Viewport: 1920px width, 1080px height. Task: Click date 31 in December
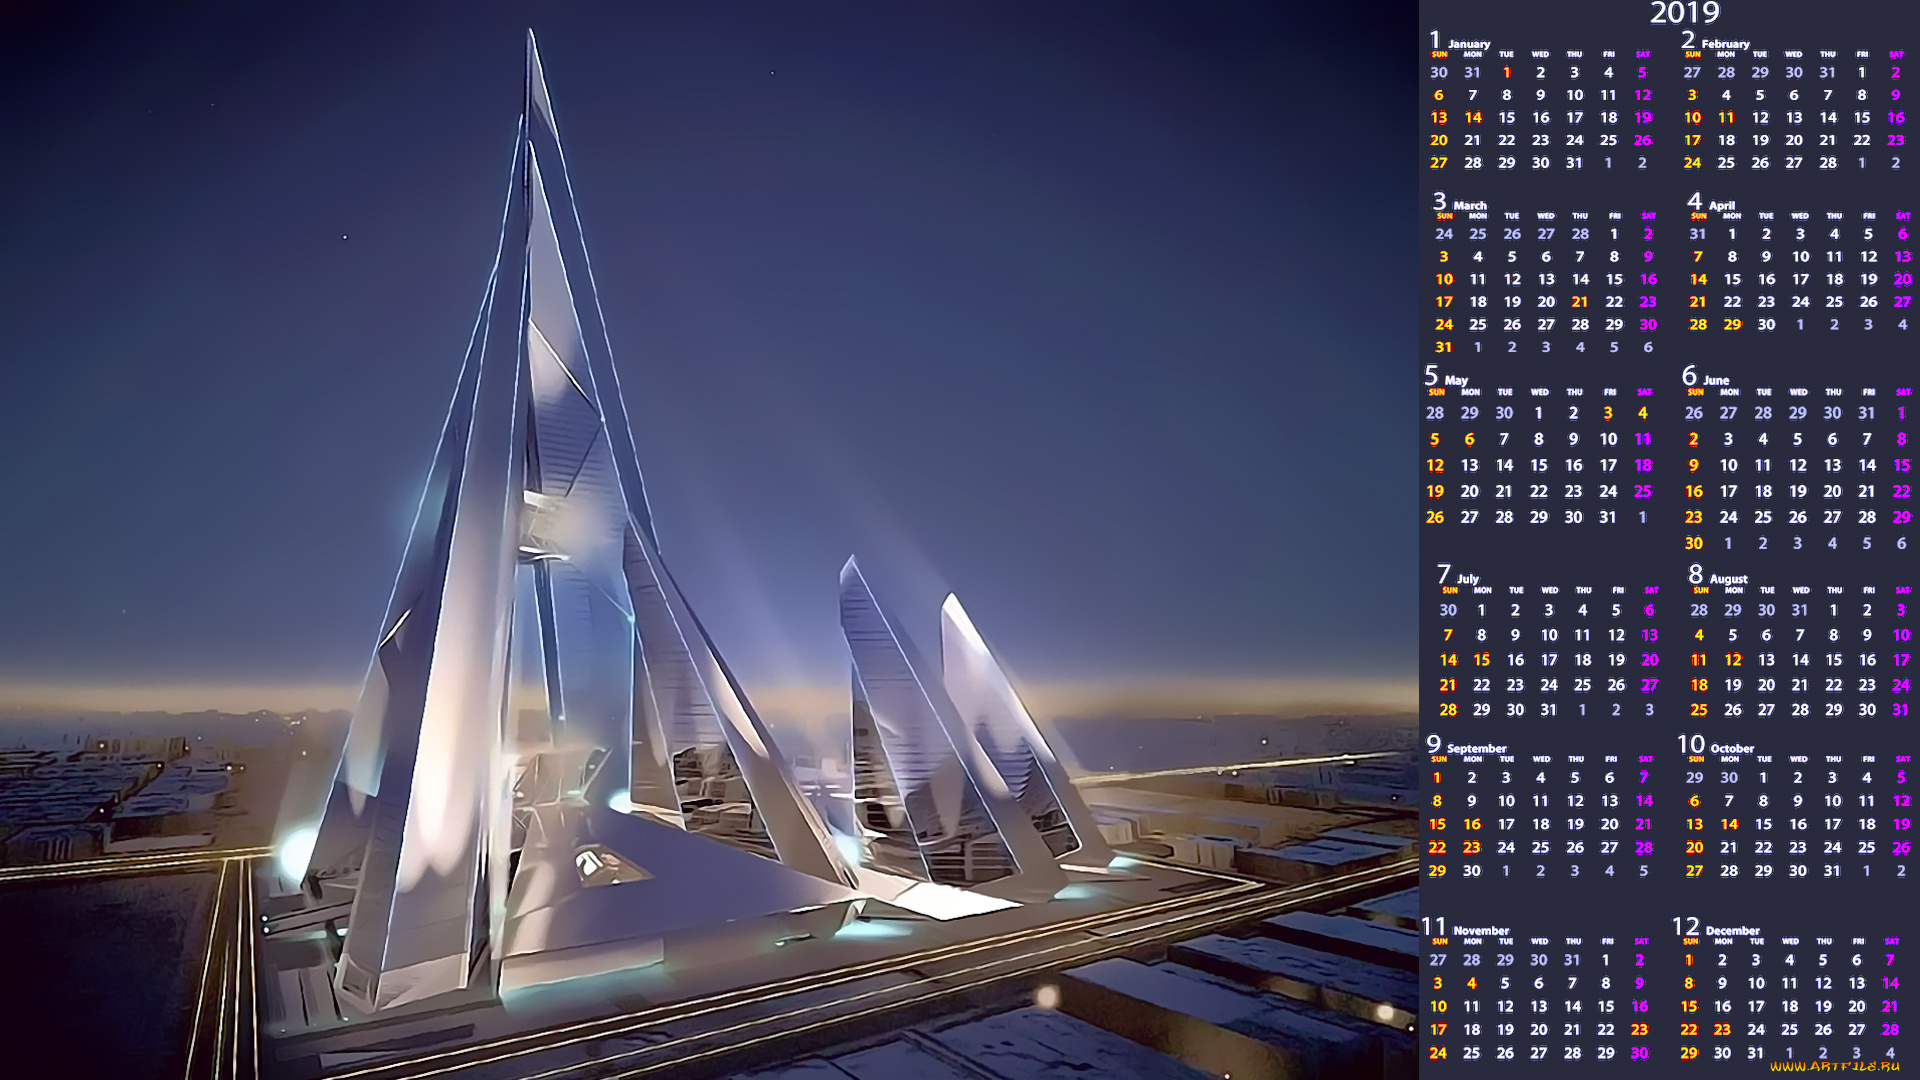(1755, 1053)
